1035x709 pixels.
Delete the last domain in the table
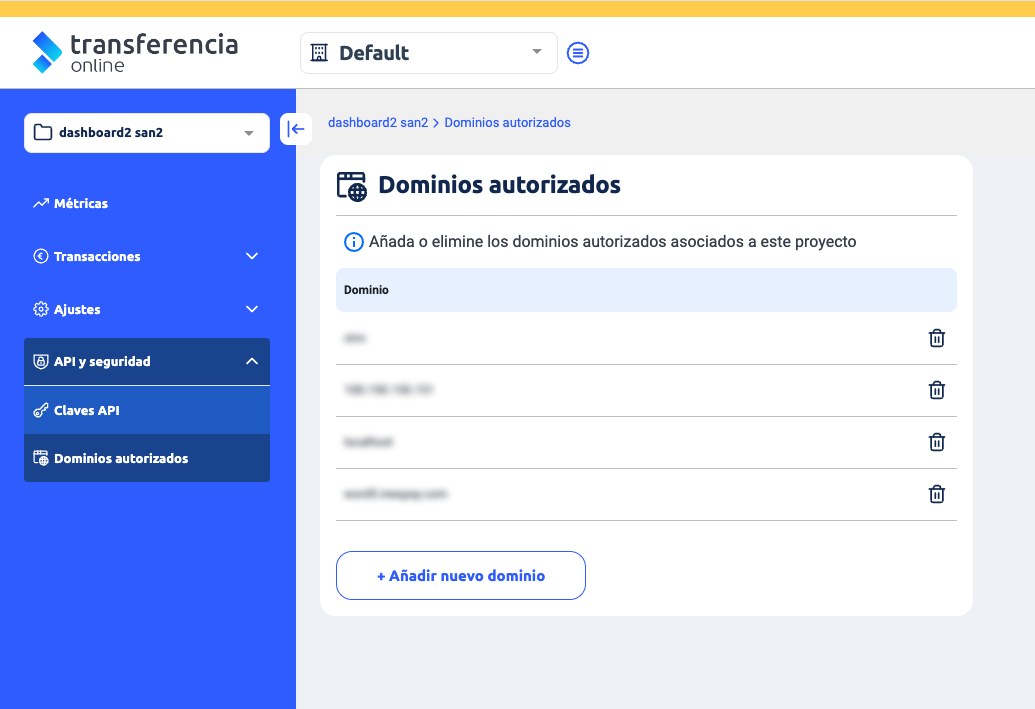[936, 494]
